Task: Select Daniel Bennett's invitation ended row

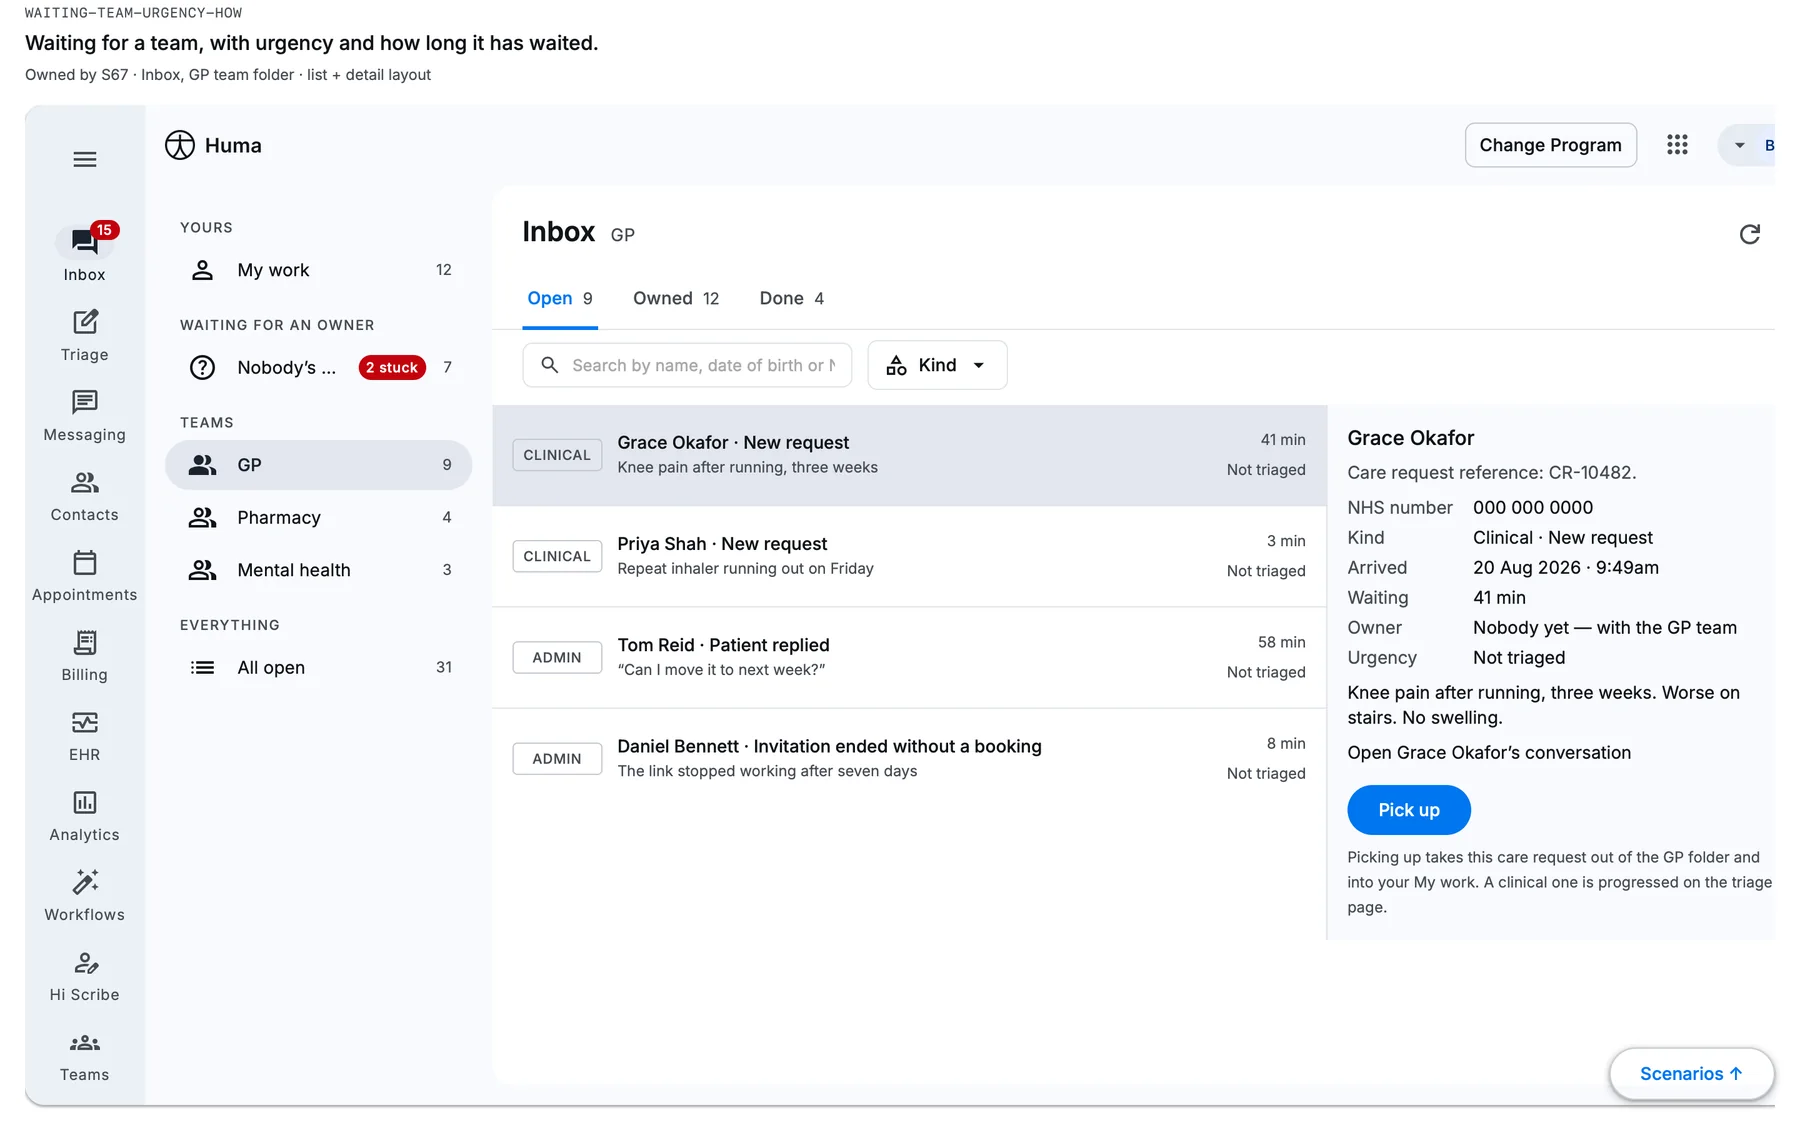Action: (x=910, y=758)
